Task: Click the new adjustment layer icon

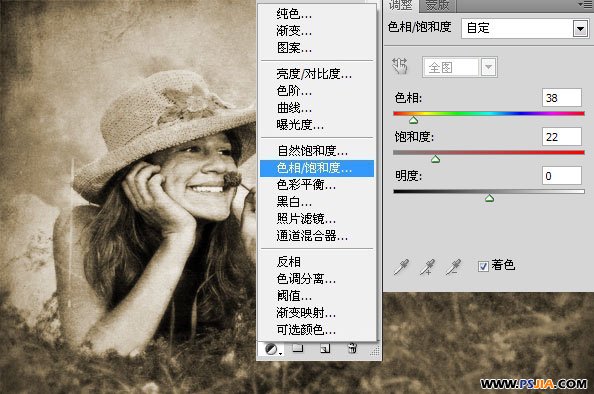Action: pyautogui.click(x=272, y=349)
